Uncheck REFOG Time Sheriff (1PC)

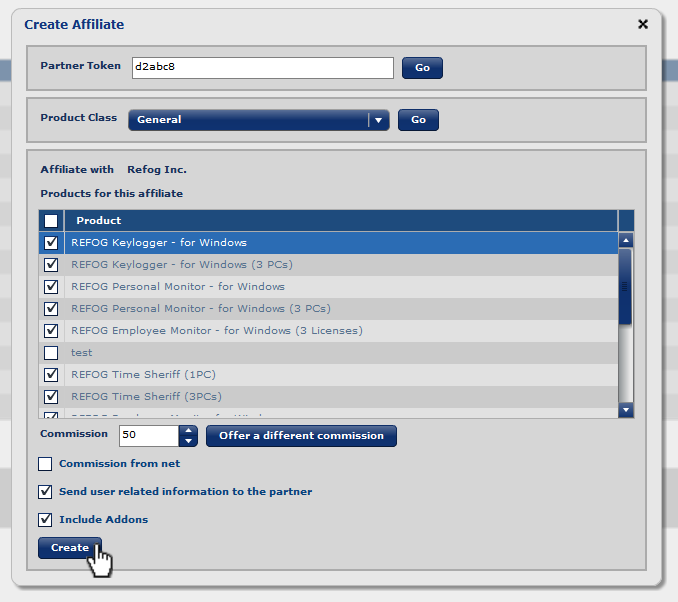click(51, 375)
